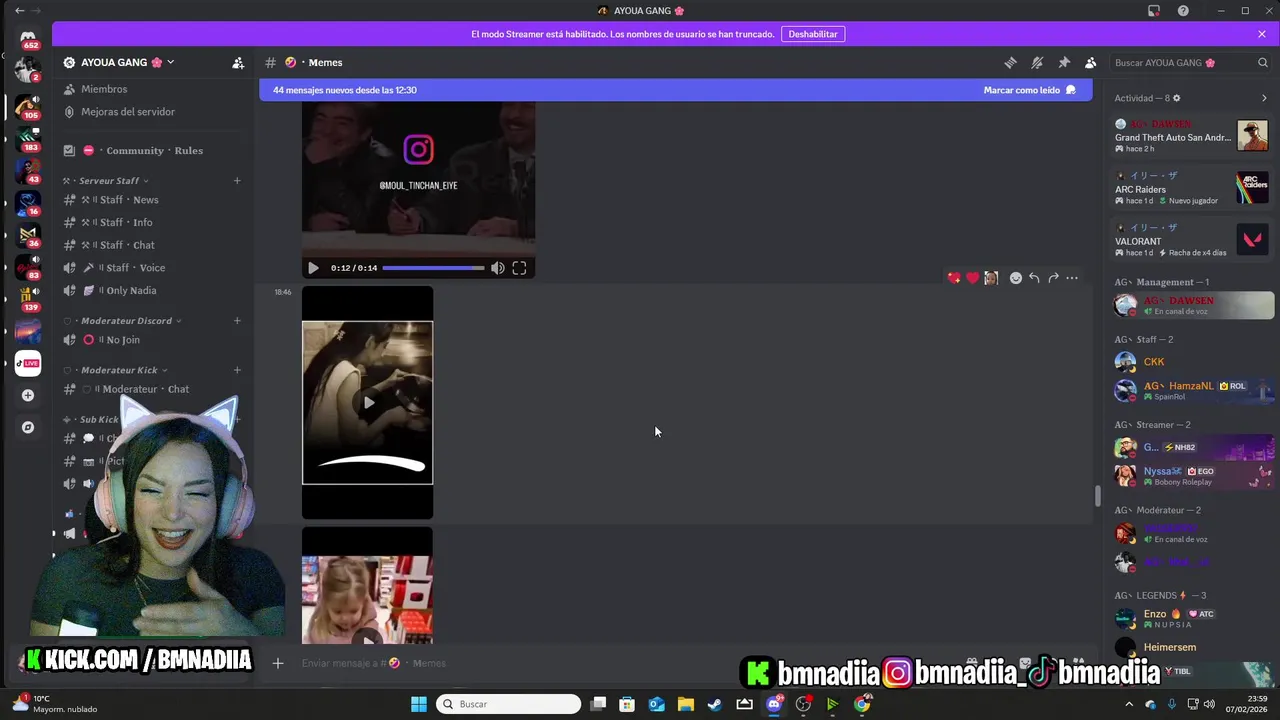React with the red heart emoji

(972, 278)
